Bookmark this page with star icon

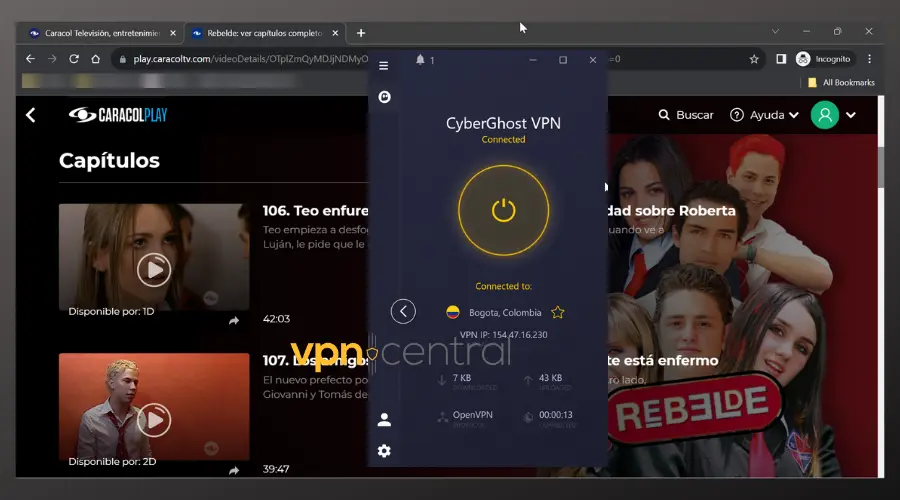point(754,59)
